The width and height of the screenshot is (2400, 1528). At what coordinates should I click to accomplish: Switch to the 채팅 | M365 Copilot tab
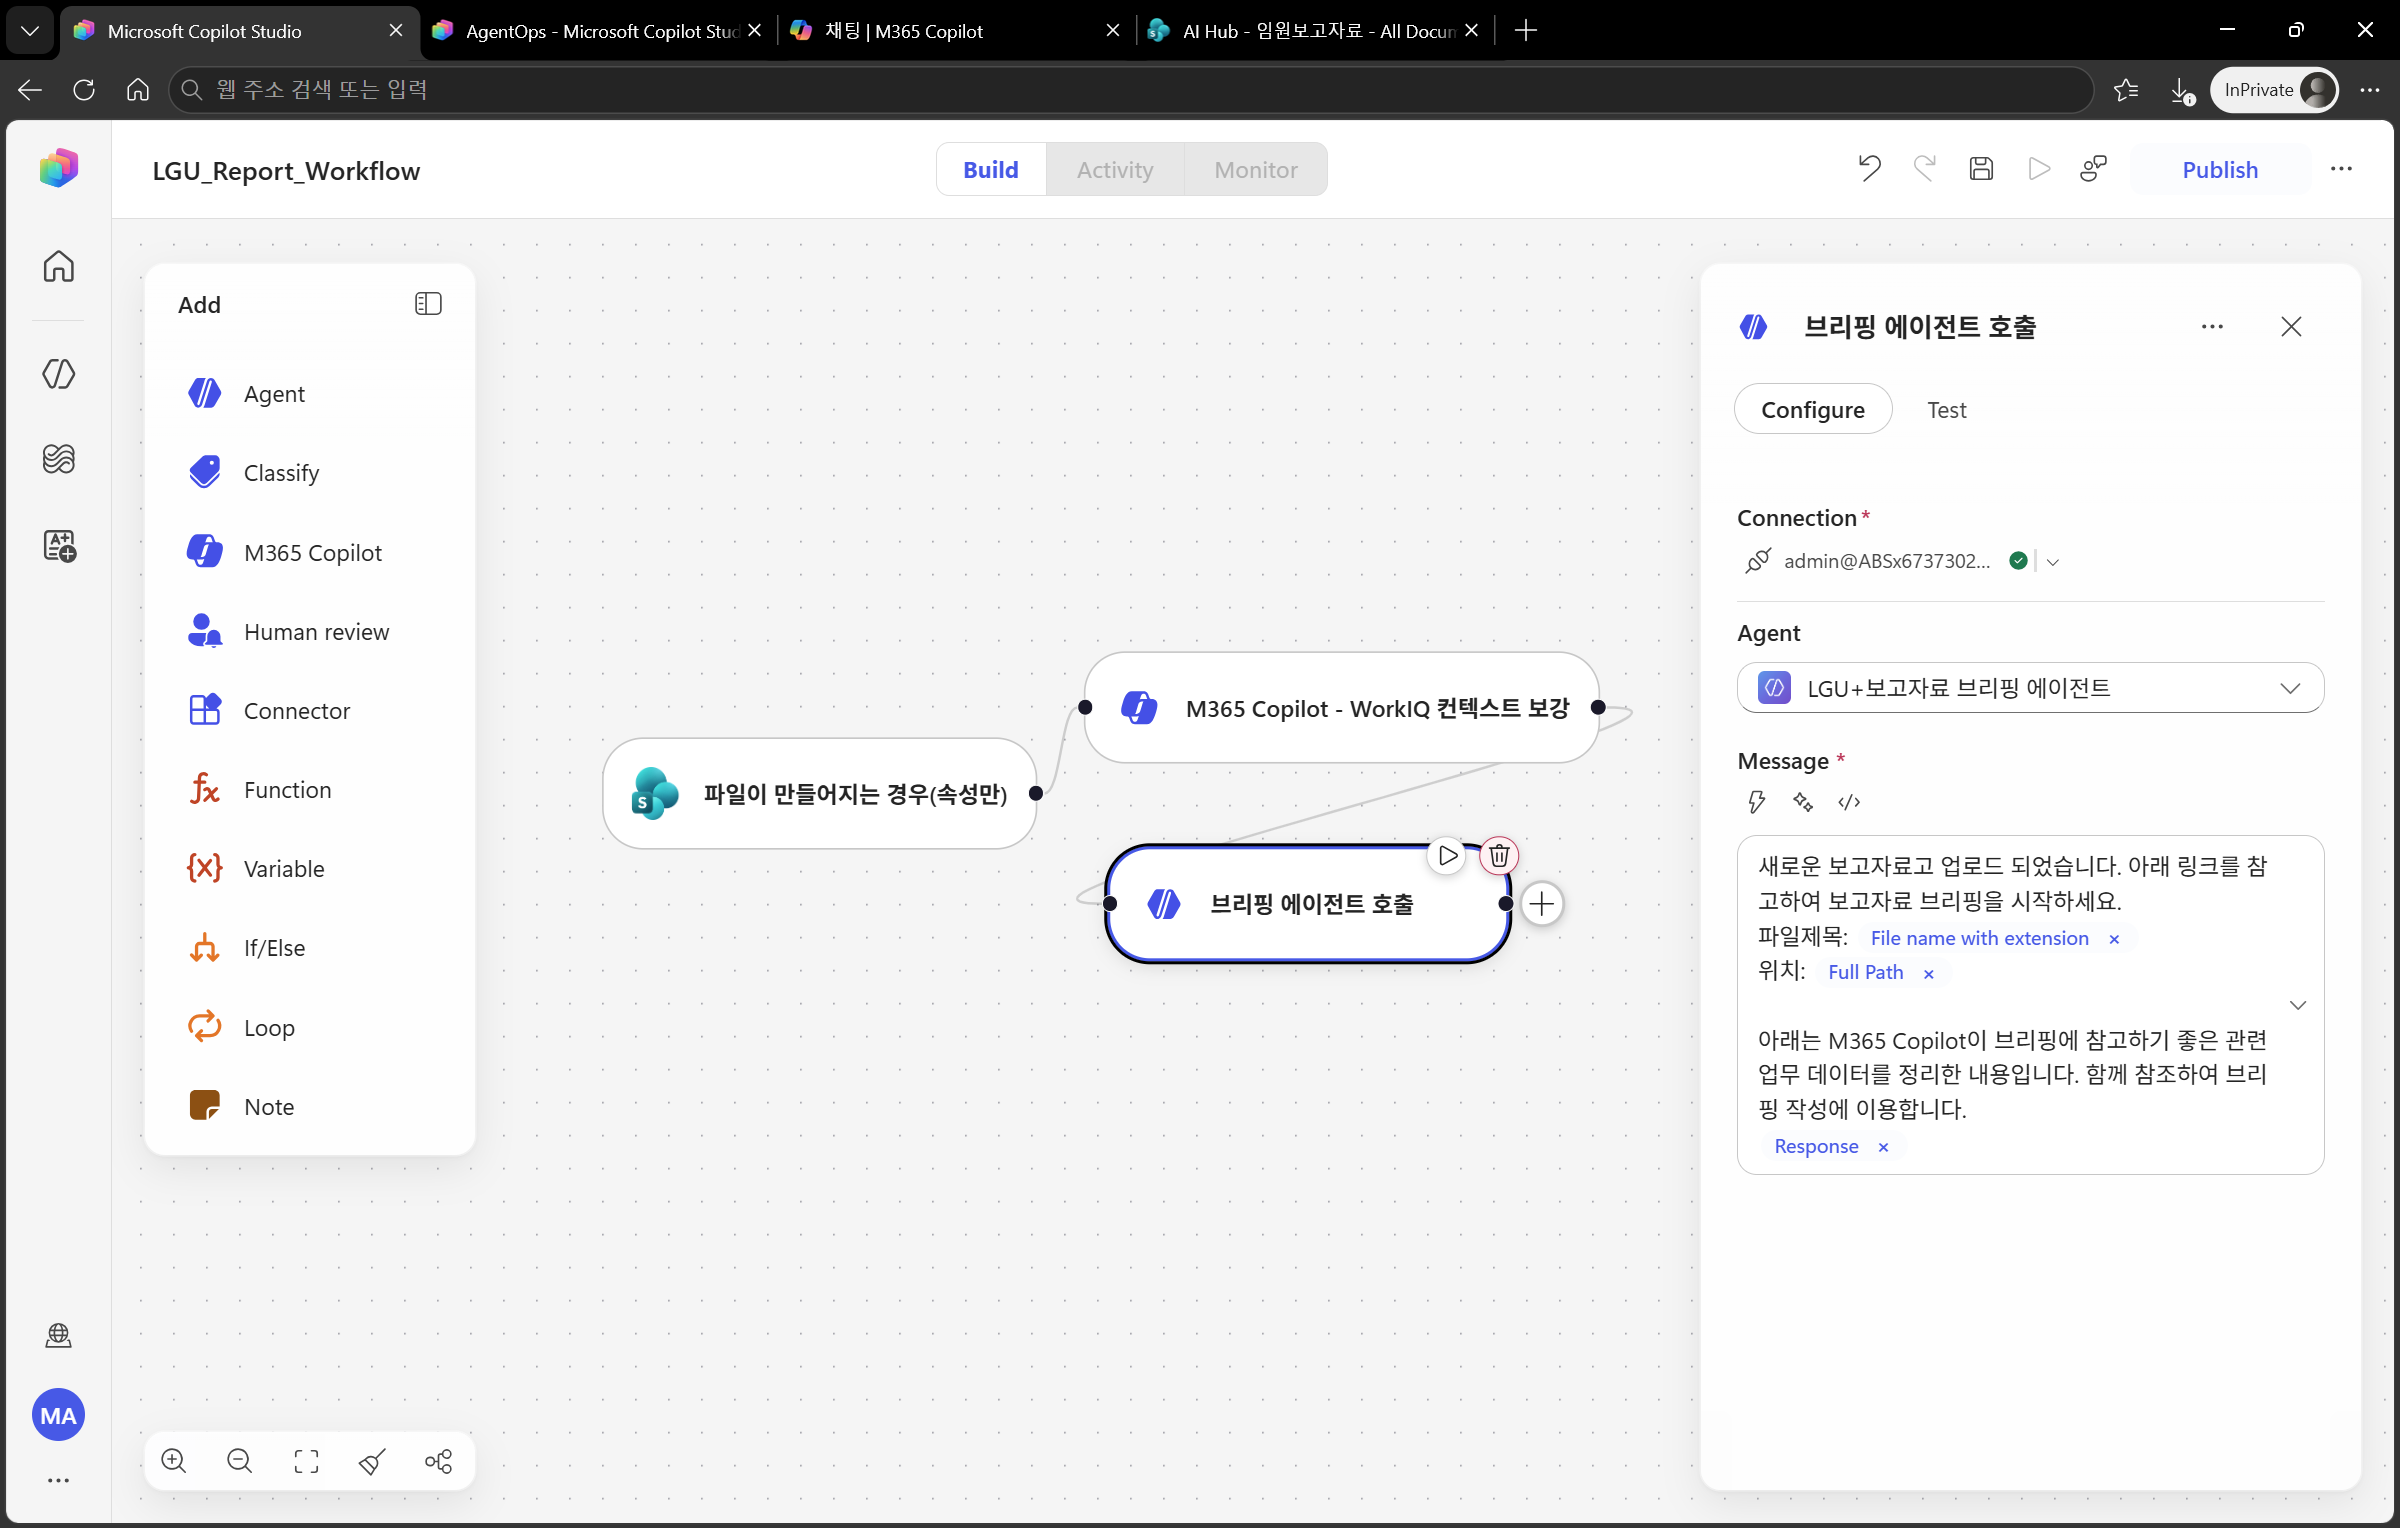point(955,31)
